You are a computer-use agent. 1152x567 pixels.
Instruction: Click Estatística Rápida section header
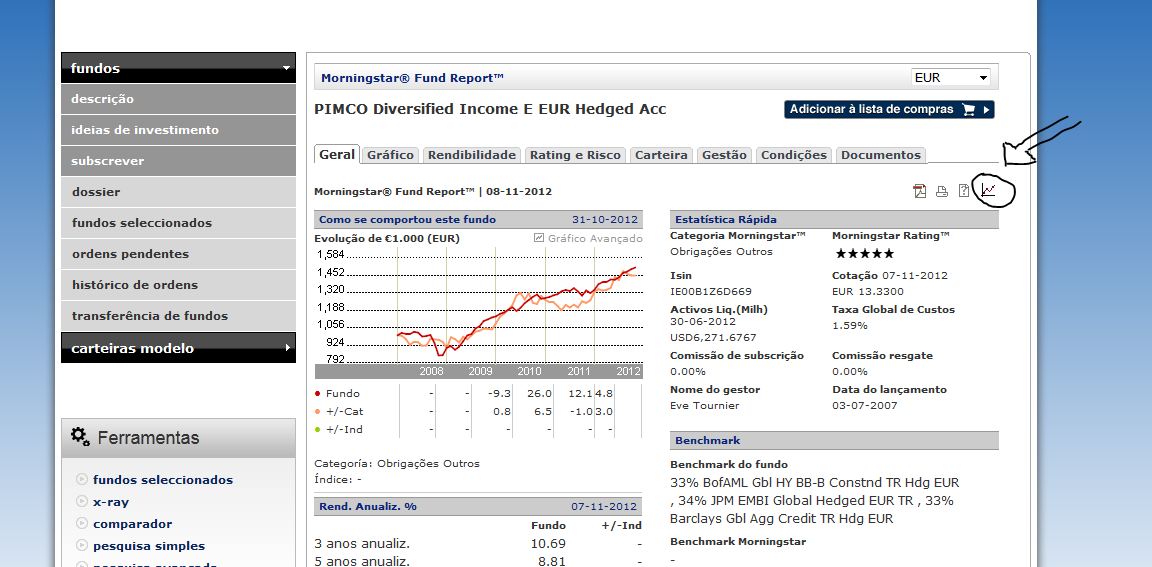834,219
